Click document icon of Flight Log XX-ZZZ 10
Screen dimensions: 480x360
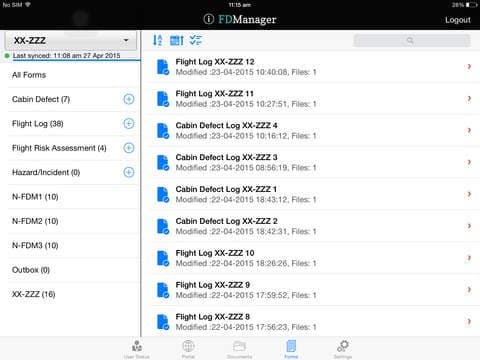(163, 258)
